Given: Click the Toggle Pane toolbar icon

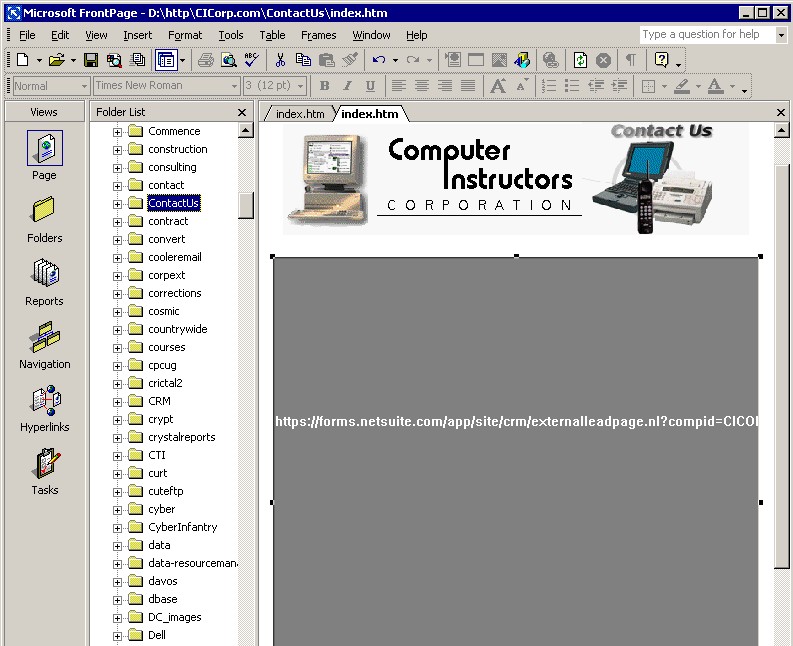Looking at the screenshot, I should 166,60.
